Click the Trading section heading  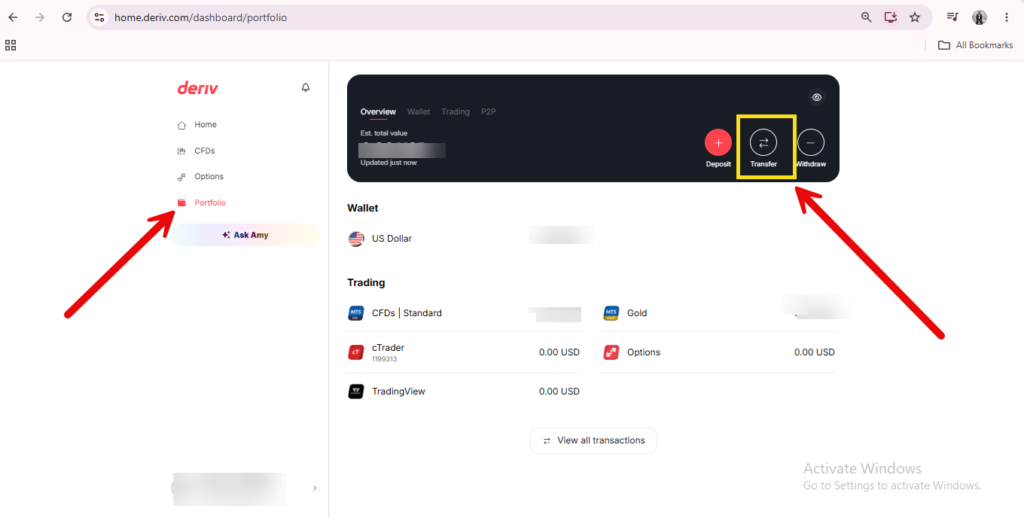[x=366, y=283]
